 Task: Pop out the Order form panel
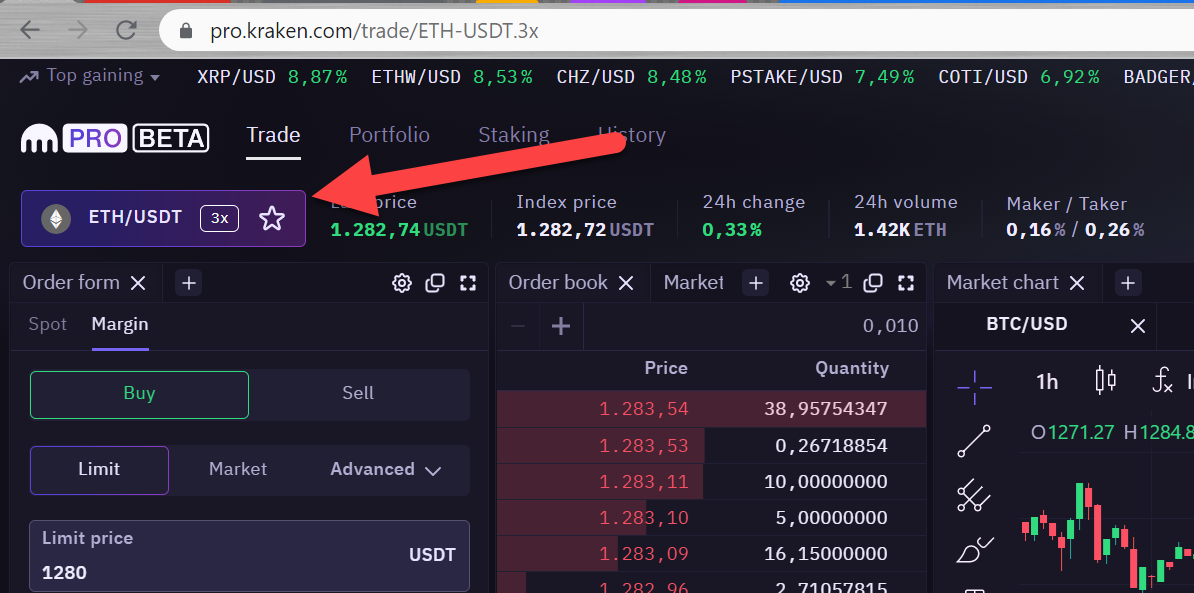[x=435, y=283]
